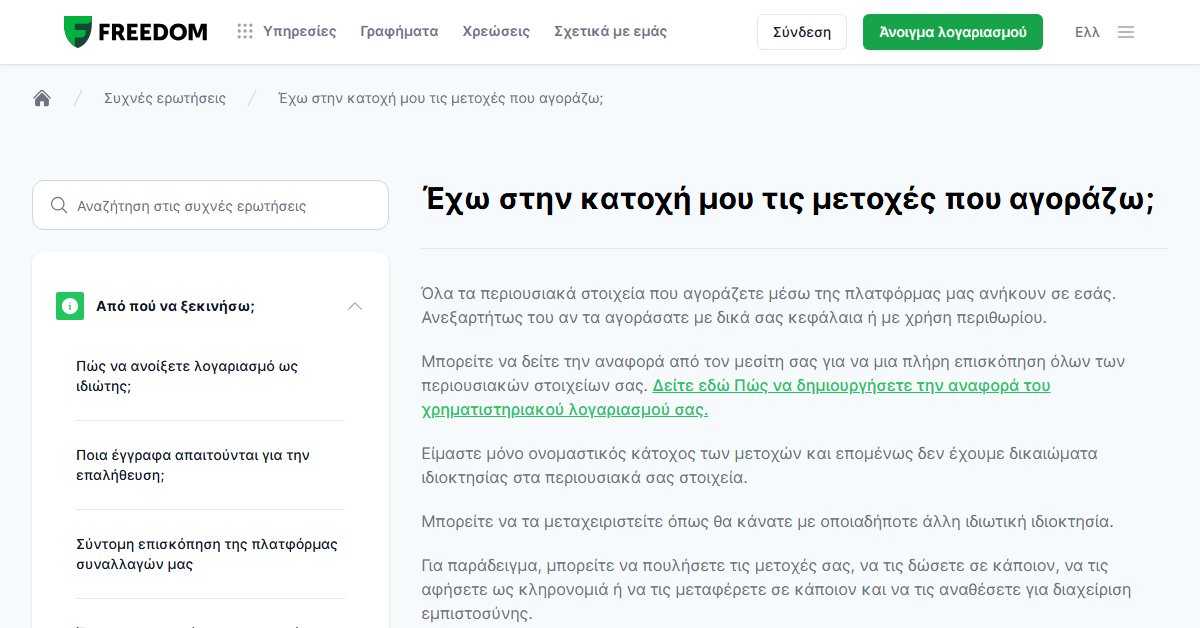Click the page heading Έχω στην κατοχή μου τις μετοχές
The image size is (1200, 628).
788,199
